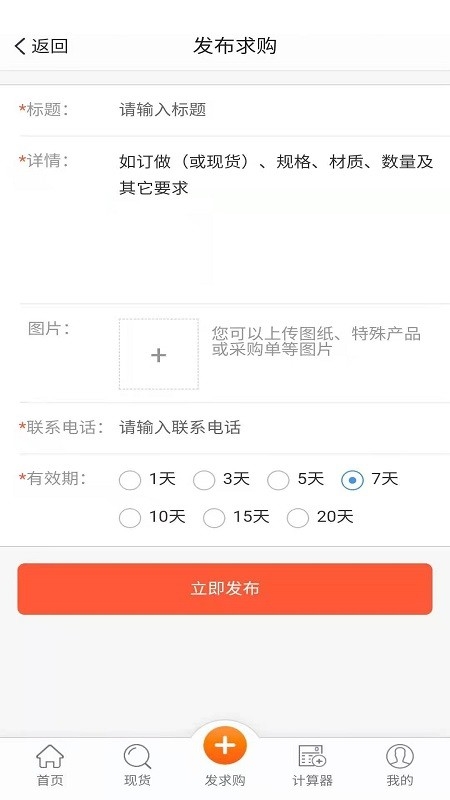The width and height of the screenshot is (450, 800).
Task: Open the 计算器 calculator icon
Action: (x=312, y=756)
